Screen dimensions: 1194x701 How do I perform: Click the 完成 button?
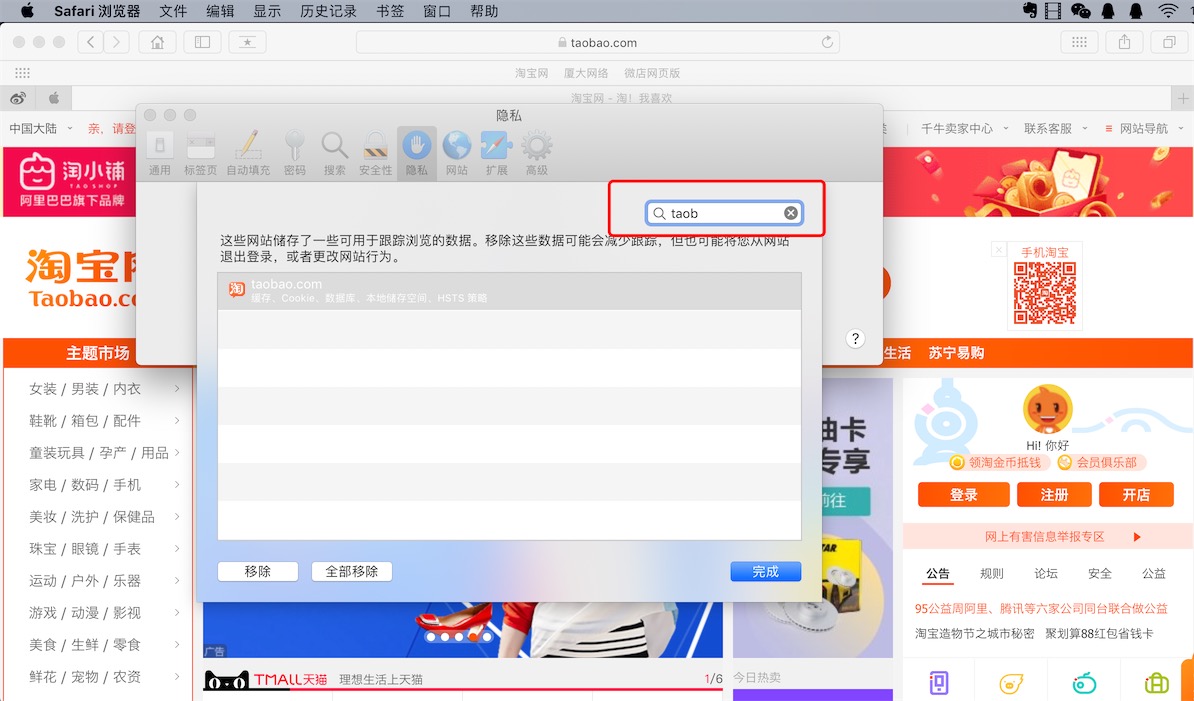[x=765, y=572]
